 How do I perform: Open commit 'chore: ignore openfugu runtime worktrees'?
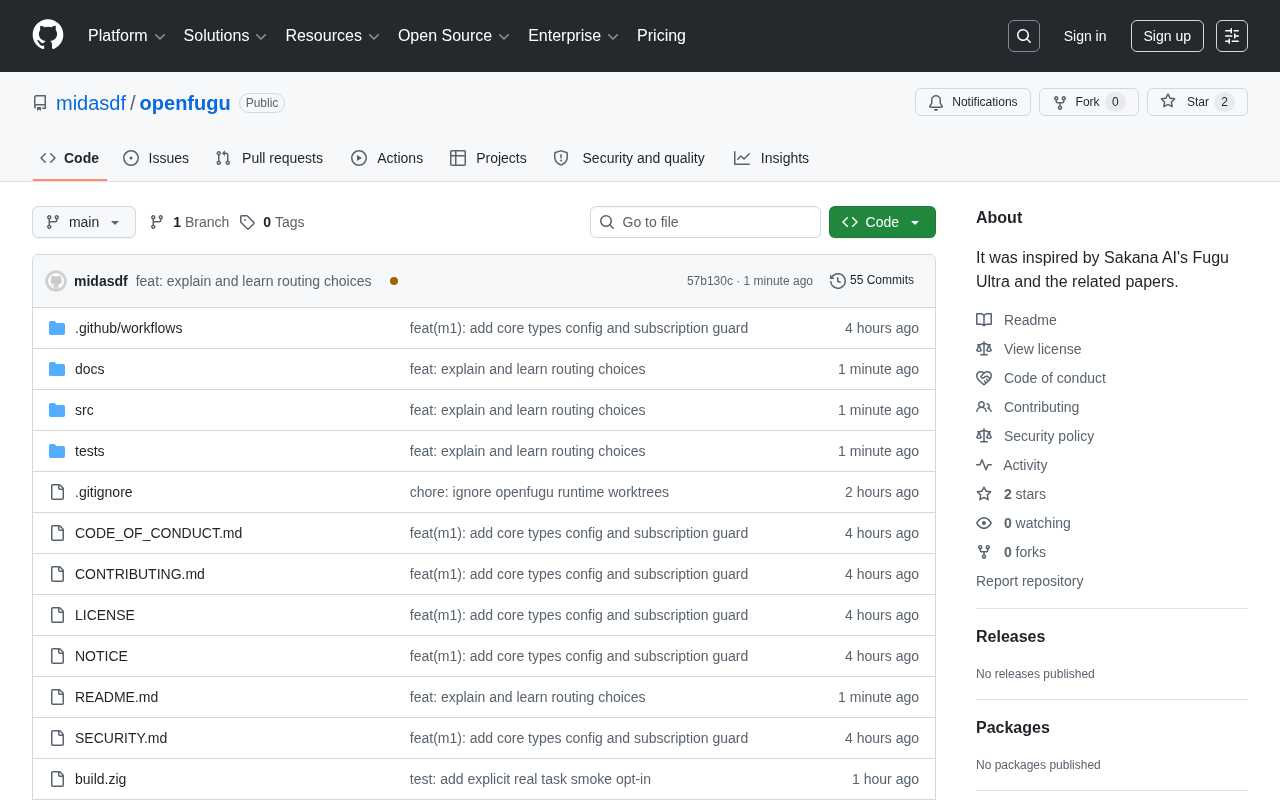[x=539, y=492]
